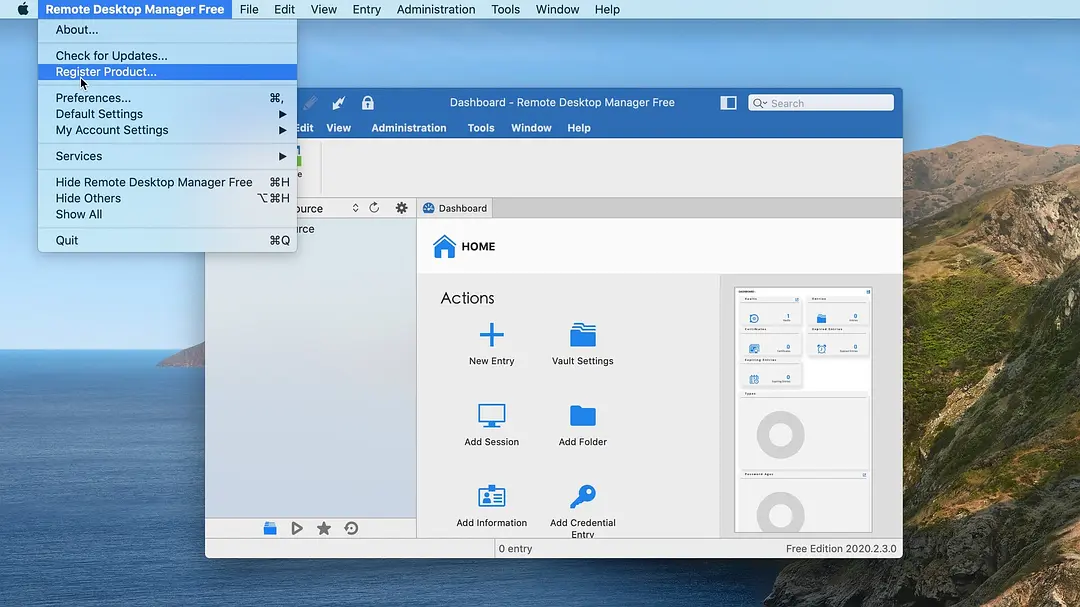Viewport: 1080px width, 607px height.
Task: Open the macOS Help menu
Action: pos(607,9)
